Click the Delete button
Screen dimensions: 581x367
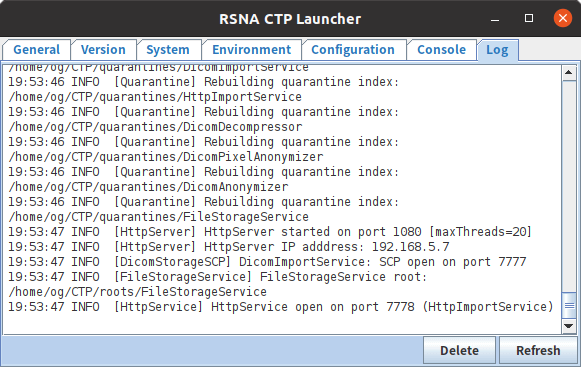[459, 350]
